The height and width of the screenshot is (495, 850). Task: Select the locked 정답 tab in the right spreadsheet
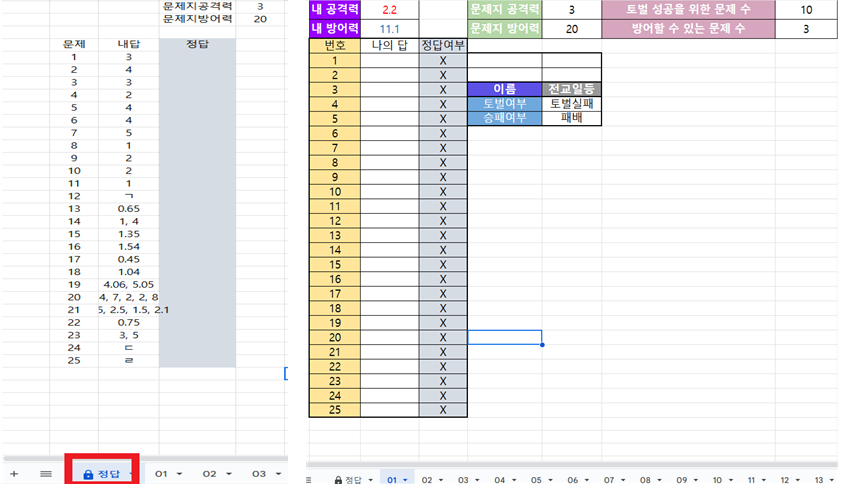[348, 480]
